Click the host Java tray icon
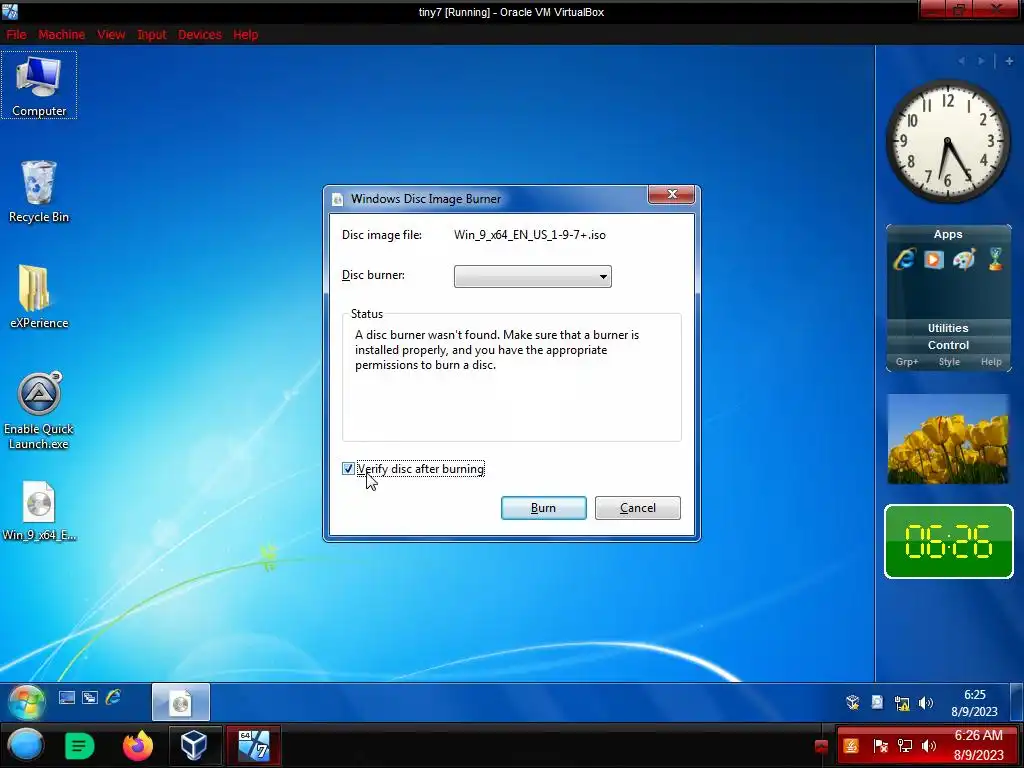1024x768 pixels. click(x=851, y=746)
